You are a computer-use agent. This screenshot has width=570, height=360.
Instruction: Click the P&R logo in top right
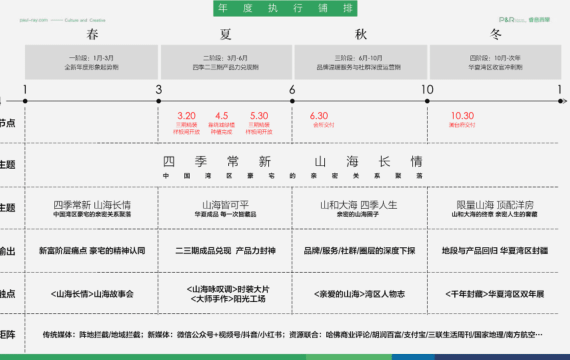tap(524, 20)
